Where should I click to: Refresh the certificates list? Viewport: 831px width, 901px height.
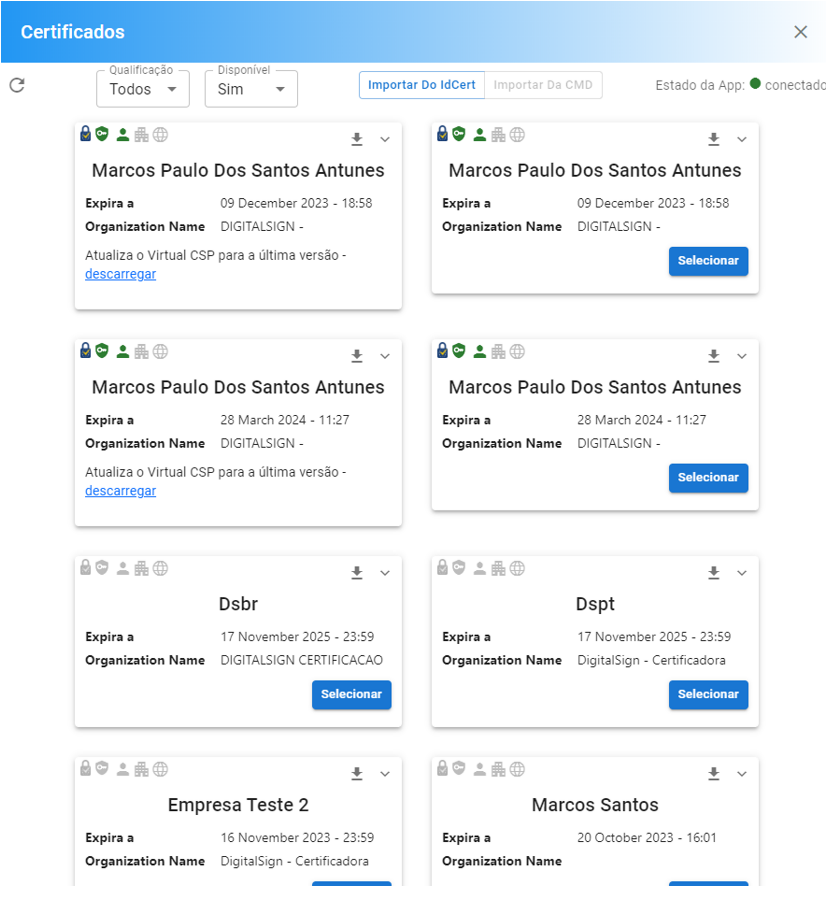17,85
